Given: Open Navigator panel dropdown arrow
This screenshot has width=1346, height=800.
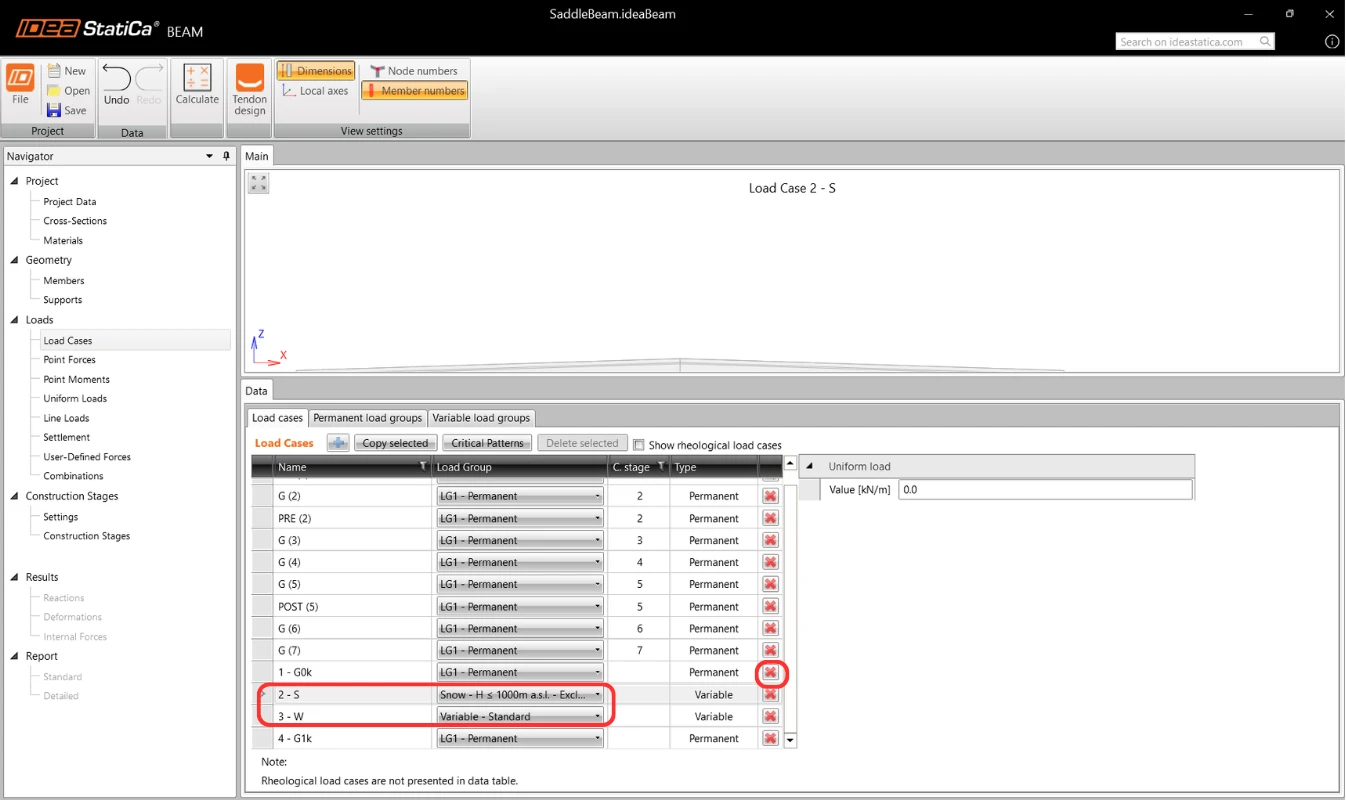Looking at the screenshot, I should [210, 156].
